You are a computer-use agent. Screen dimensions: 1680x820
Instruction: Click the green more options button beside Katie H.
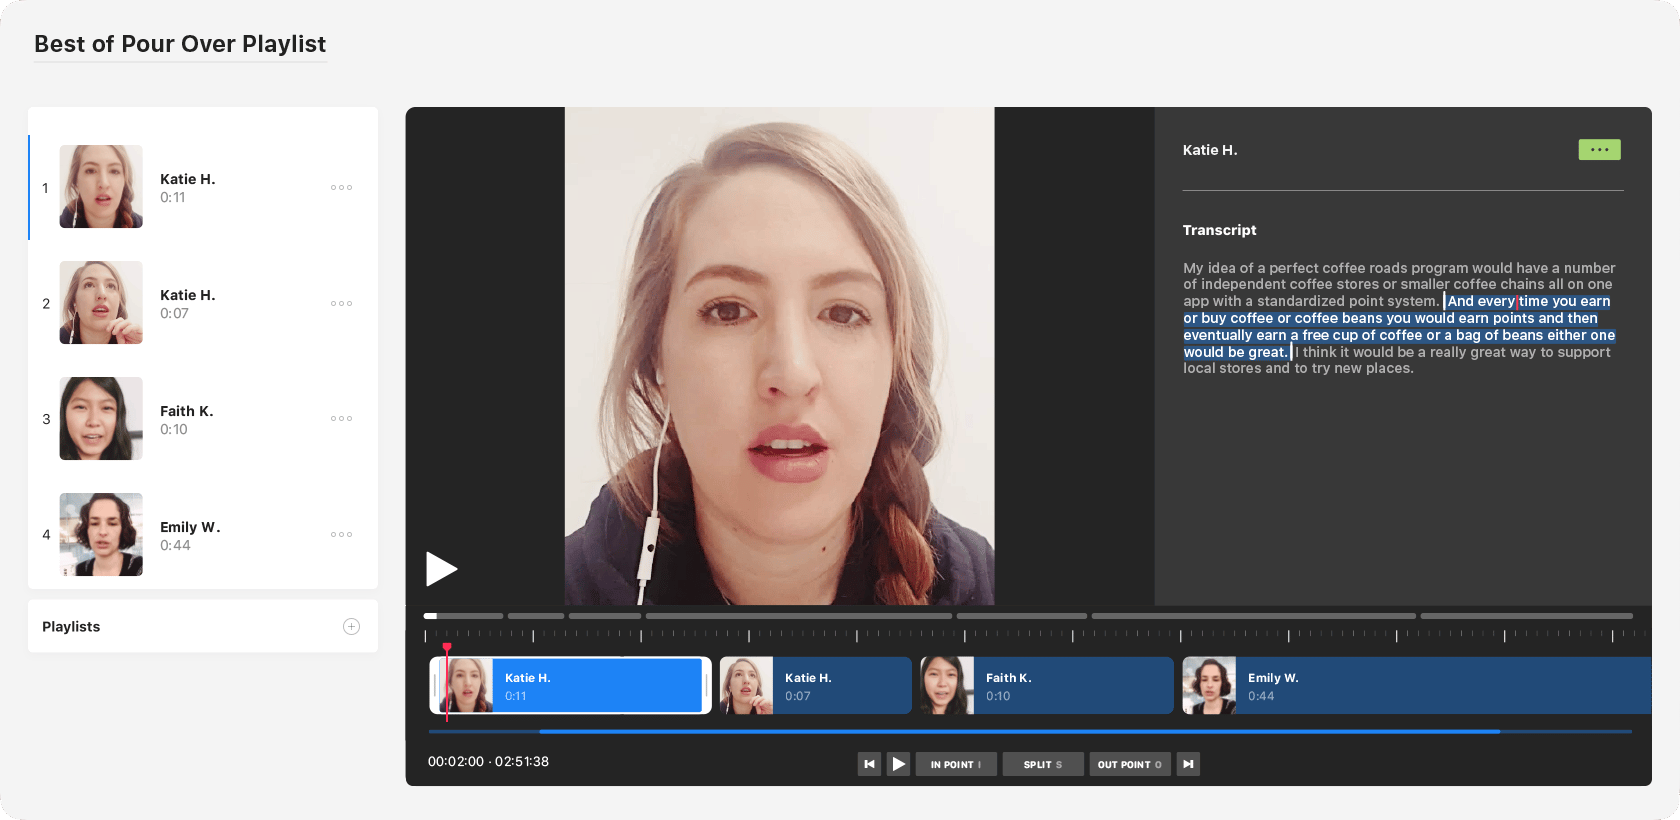pos(1599,150)
